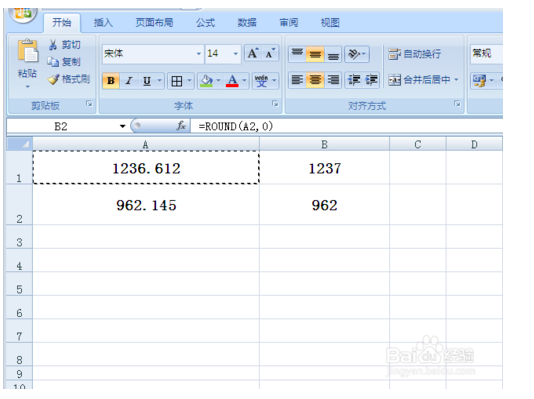
Task: Open Merge and Center dropdown arrow
Action: 457,80
